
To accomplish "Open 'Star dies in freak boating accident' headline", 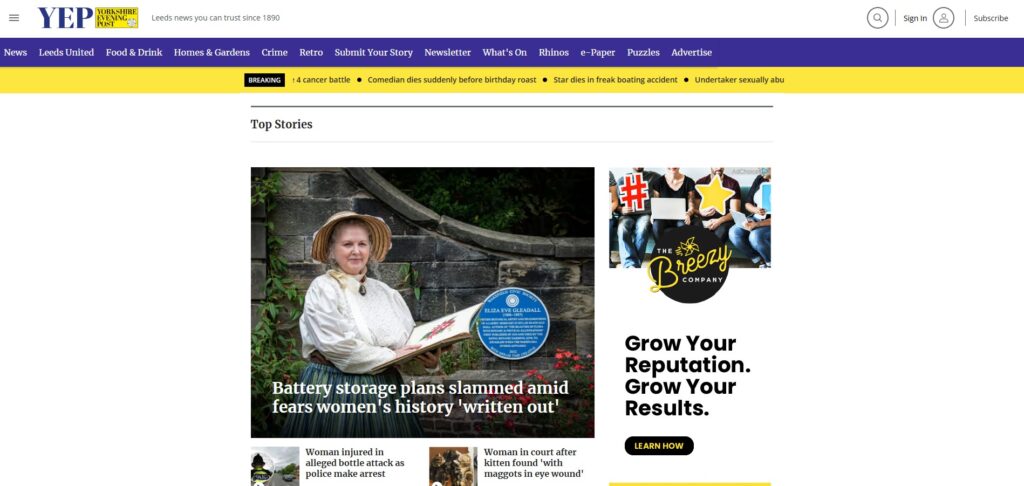I will click(x=615, y=80).
